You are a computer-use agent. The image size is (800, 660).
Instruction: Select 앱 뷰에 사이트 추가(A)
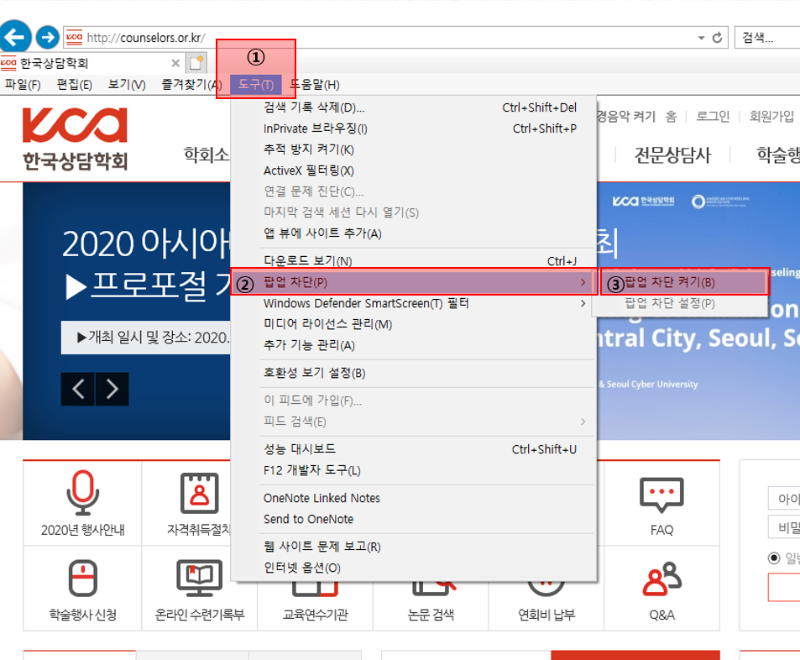(413, 233)
